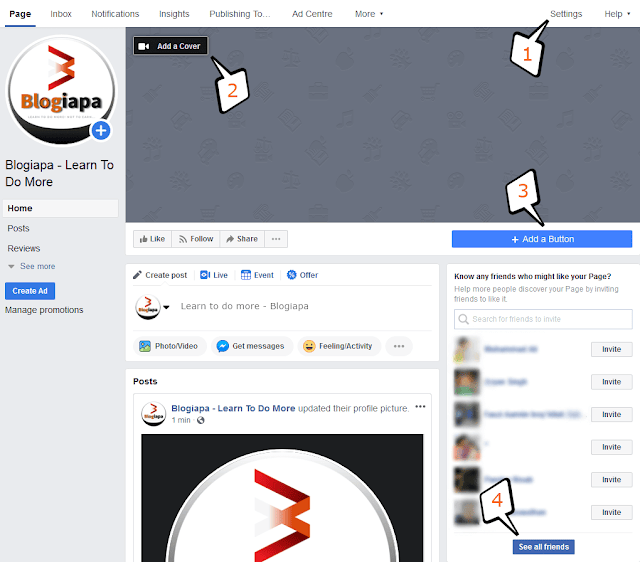Viewport: 640px width, 562px height.
Task: Open the post options three-dot menu
Action: [x=420, y=407]
